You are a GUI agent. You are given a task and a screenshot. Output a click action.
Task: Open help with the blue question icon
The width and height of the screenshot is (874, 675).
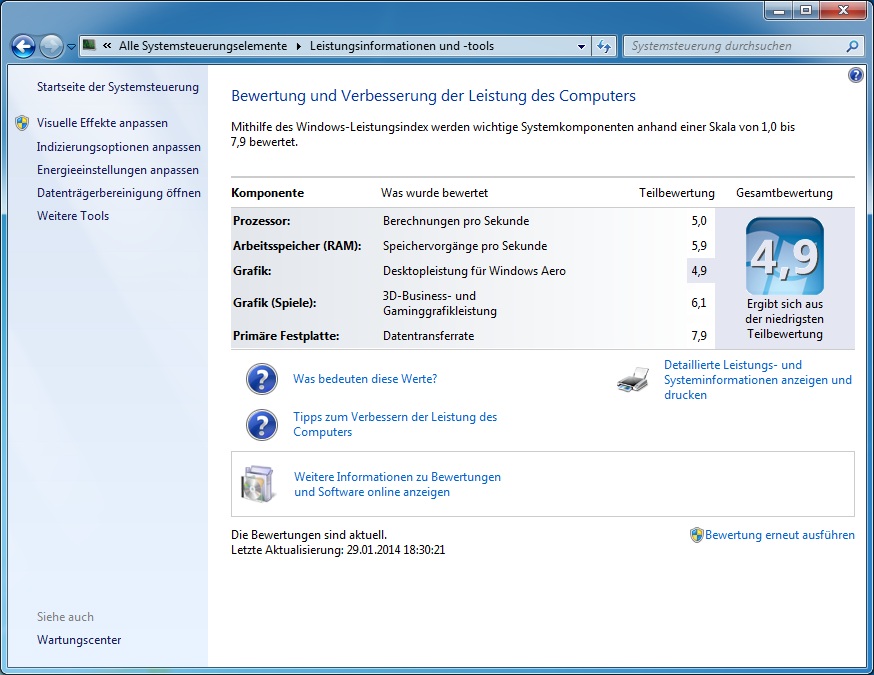(856, 75)
